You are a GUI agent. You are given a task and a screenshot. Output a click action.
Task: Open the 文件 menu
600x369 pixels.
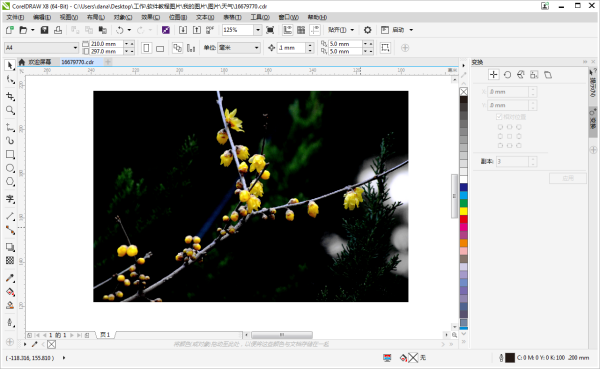point(15,17)
